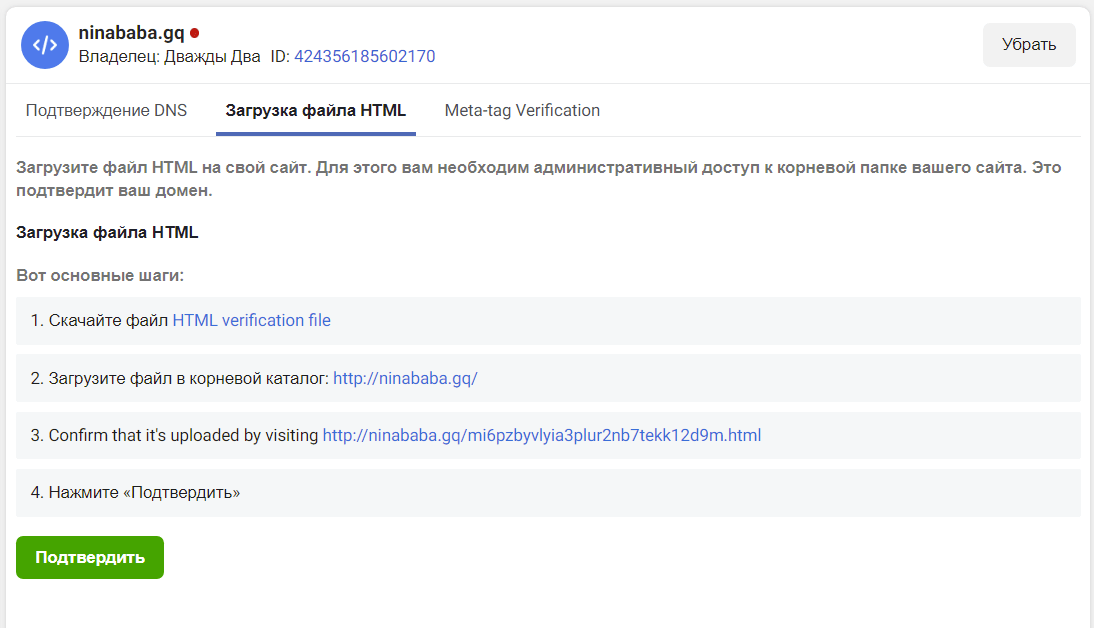Click step 1 text Скачайте файл

pyautogui.click(x=100, y=321)
